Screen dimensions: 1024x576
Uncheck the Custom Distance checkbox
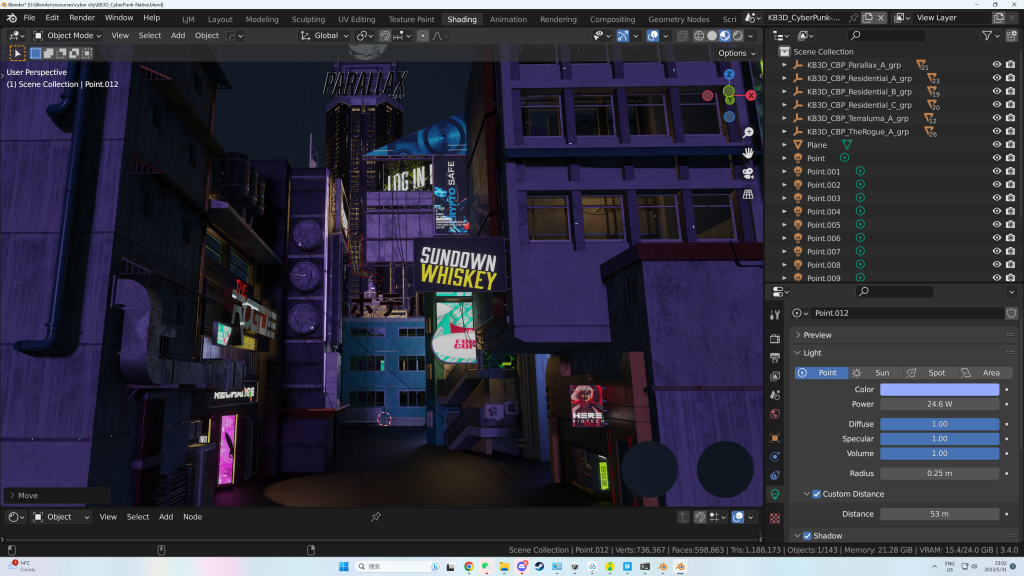[816, 494]
